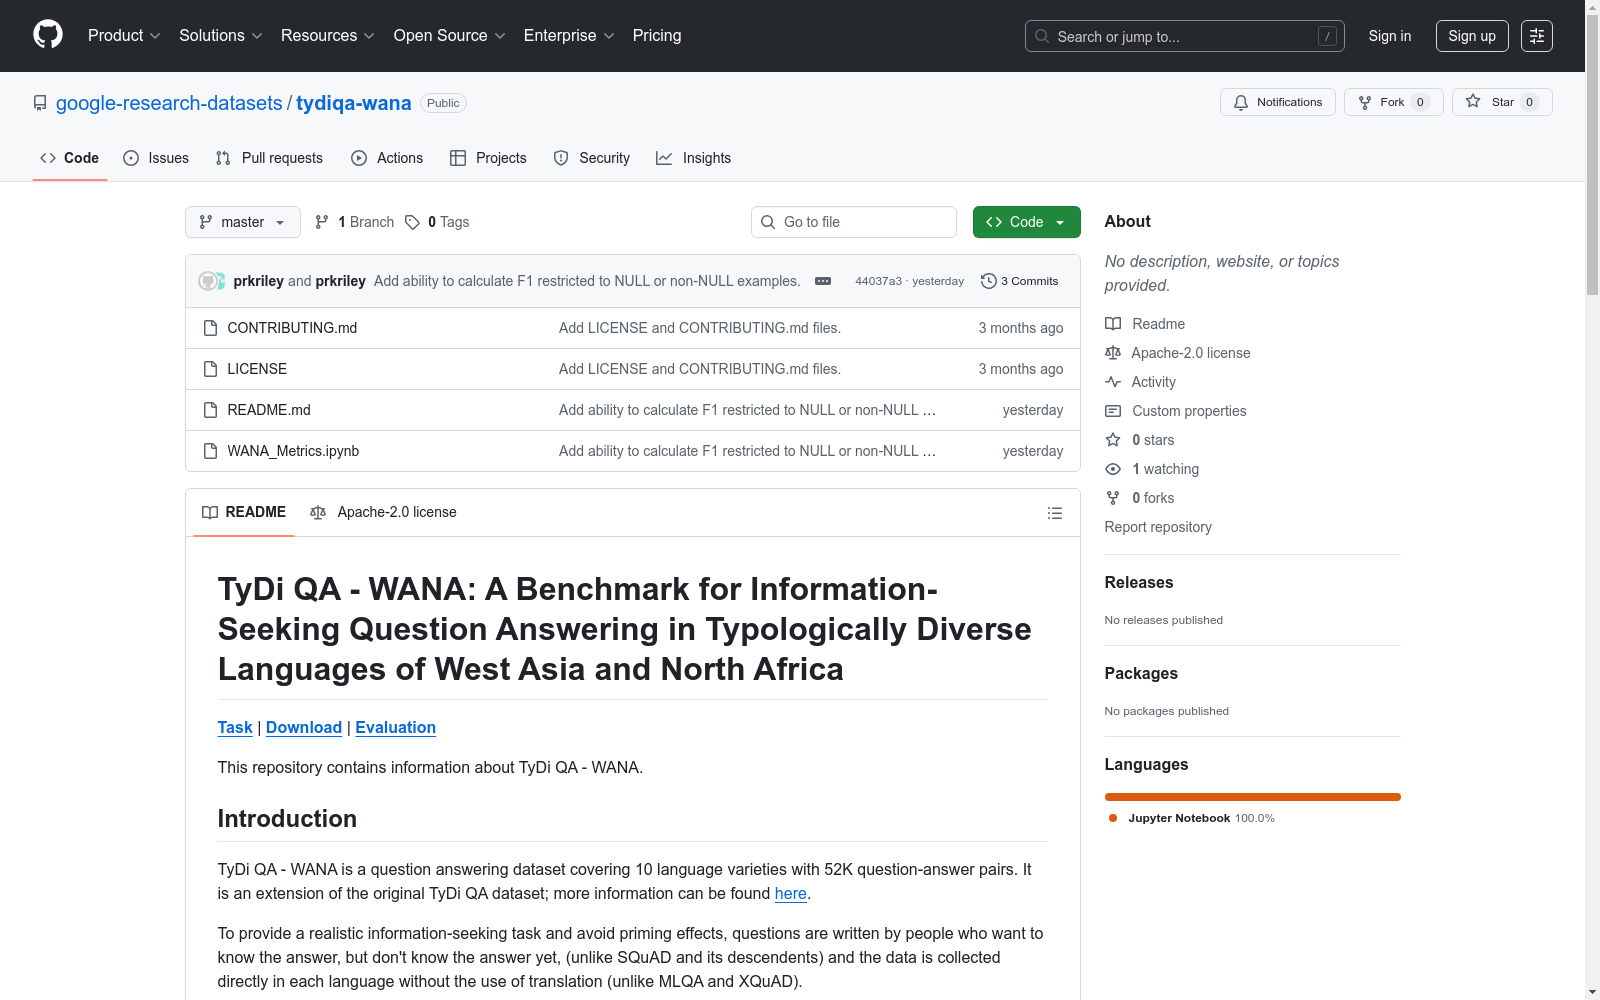This screenshot has width=1600, height=1000.
Task: Go to the Pricing page
Action: [x=657, y=36]
